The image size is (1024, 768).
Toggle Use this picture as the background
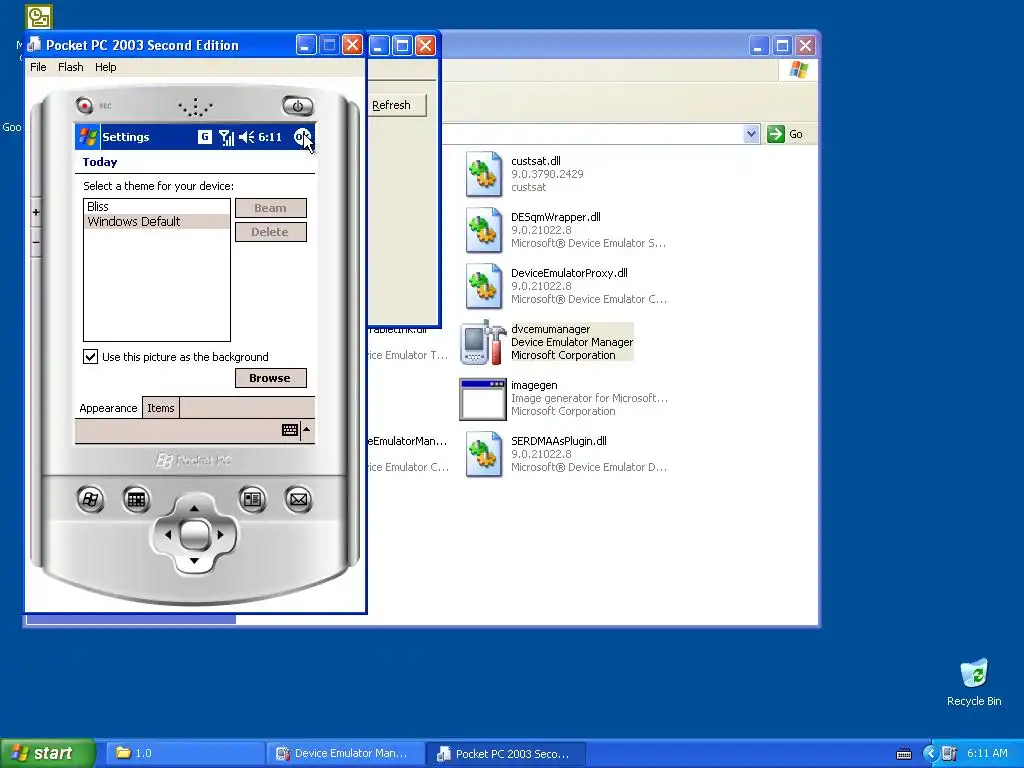tap(91, 357)
